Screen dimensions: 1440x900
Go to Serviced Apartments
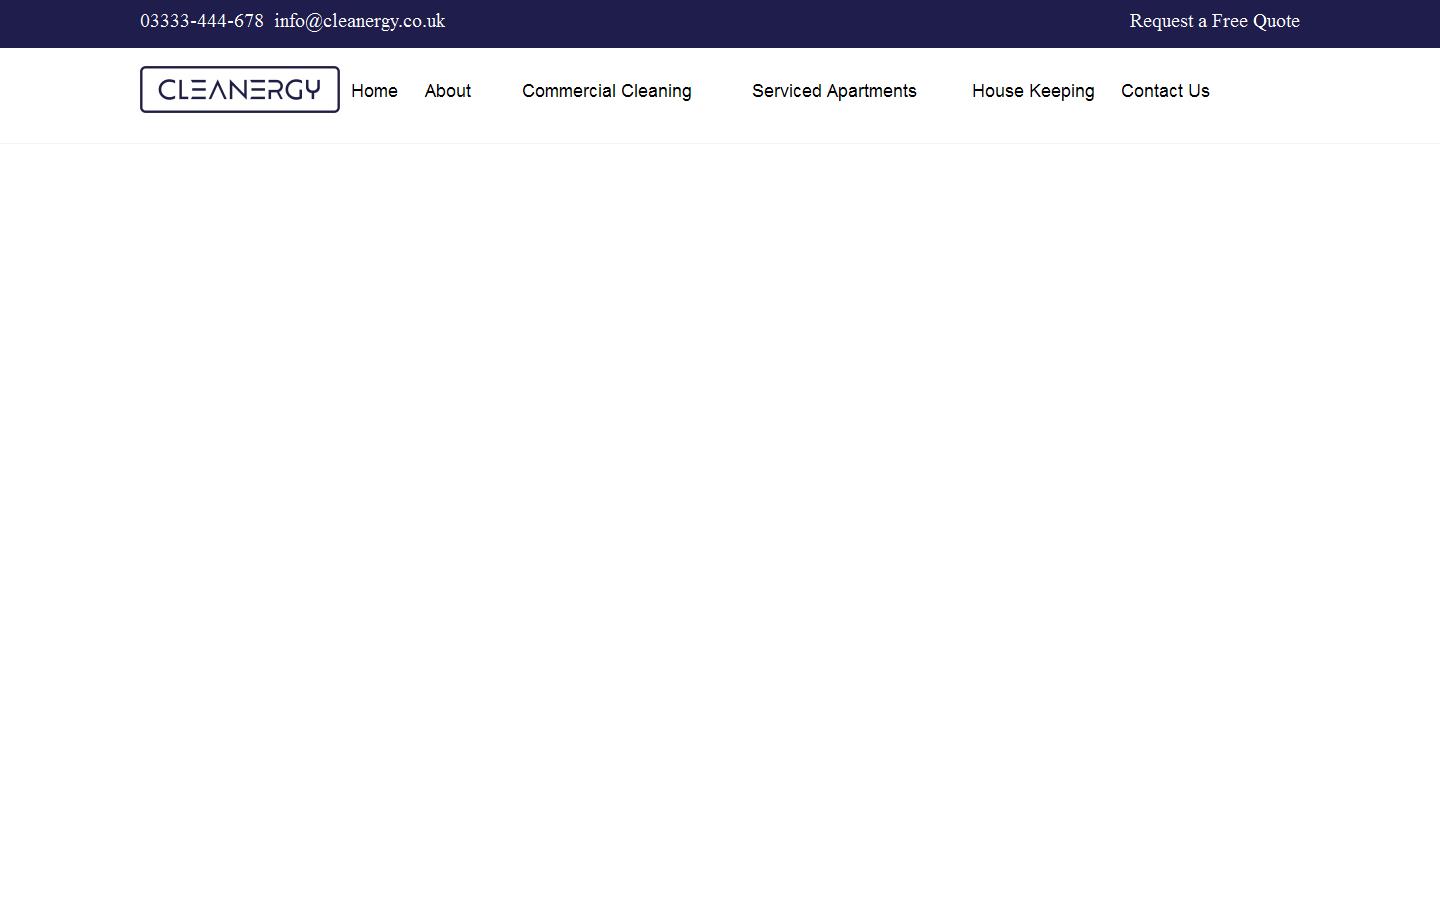(x=834, y=91)
